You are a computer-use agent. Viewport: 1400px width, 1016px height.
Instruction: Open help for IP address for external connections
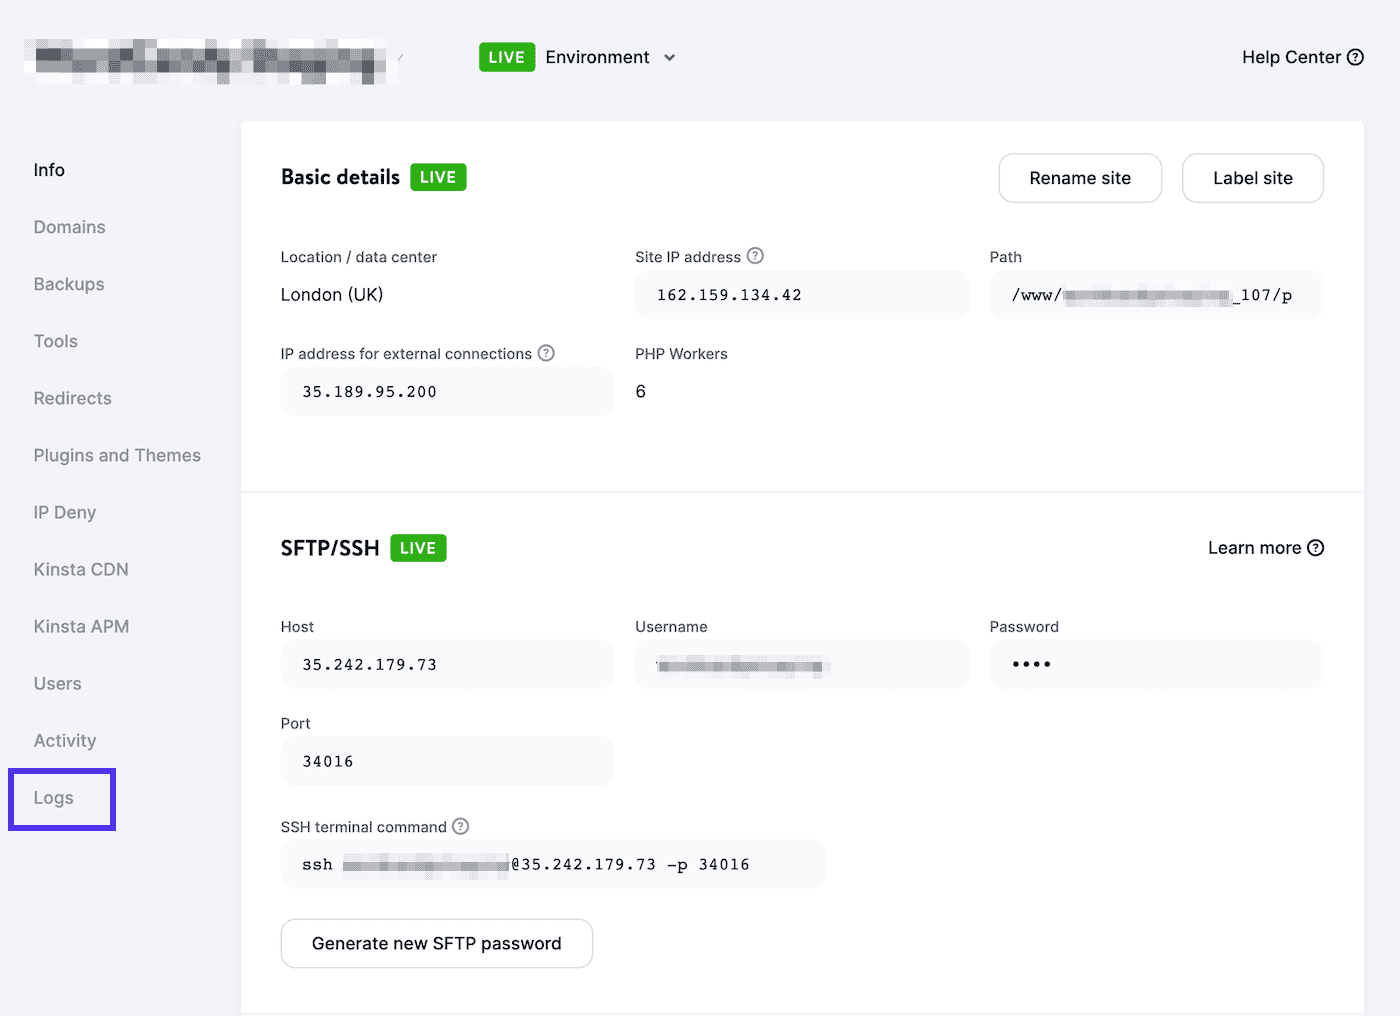[546, 353]
